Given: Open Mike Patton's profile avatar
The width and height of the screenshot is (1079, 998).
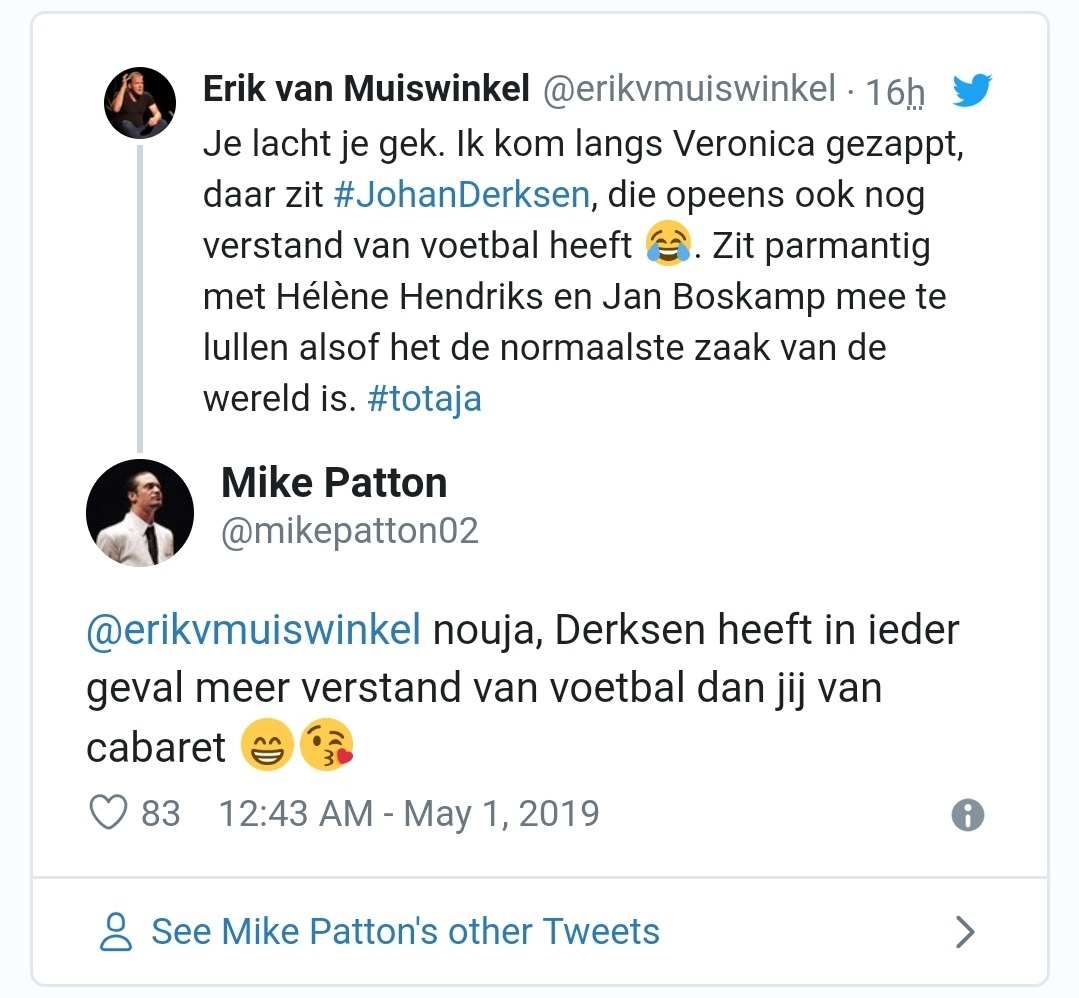Looking at the screenshot, I should pyautogui.click(x=140, y=512).
